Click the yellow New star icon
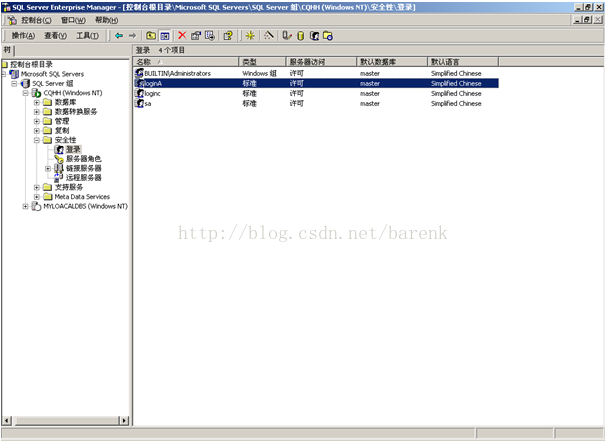607x445 pixels. [x=250, y=36]
